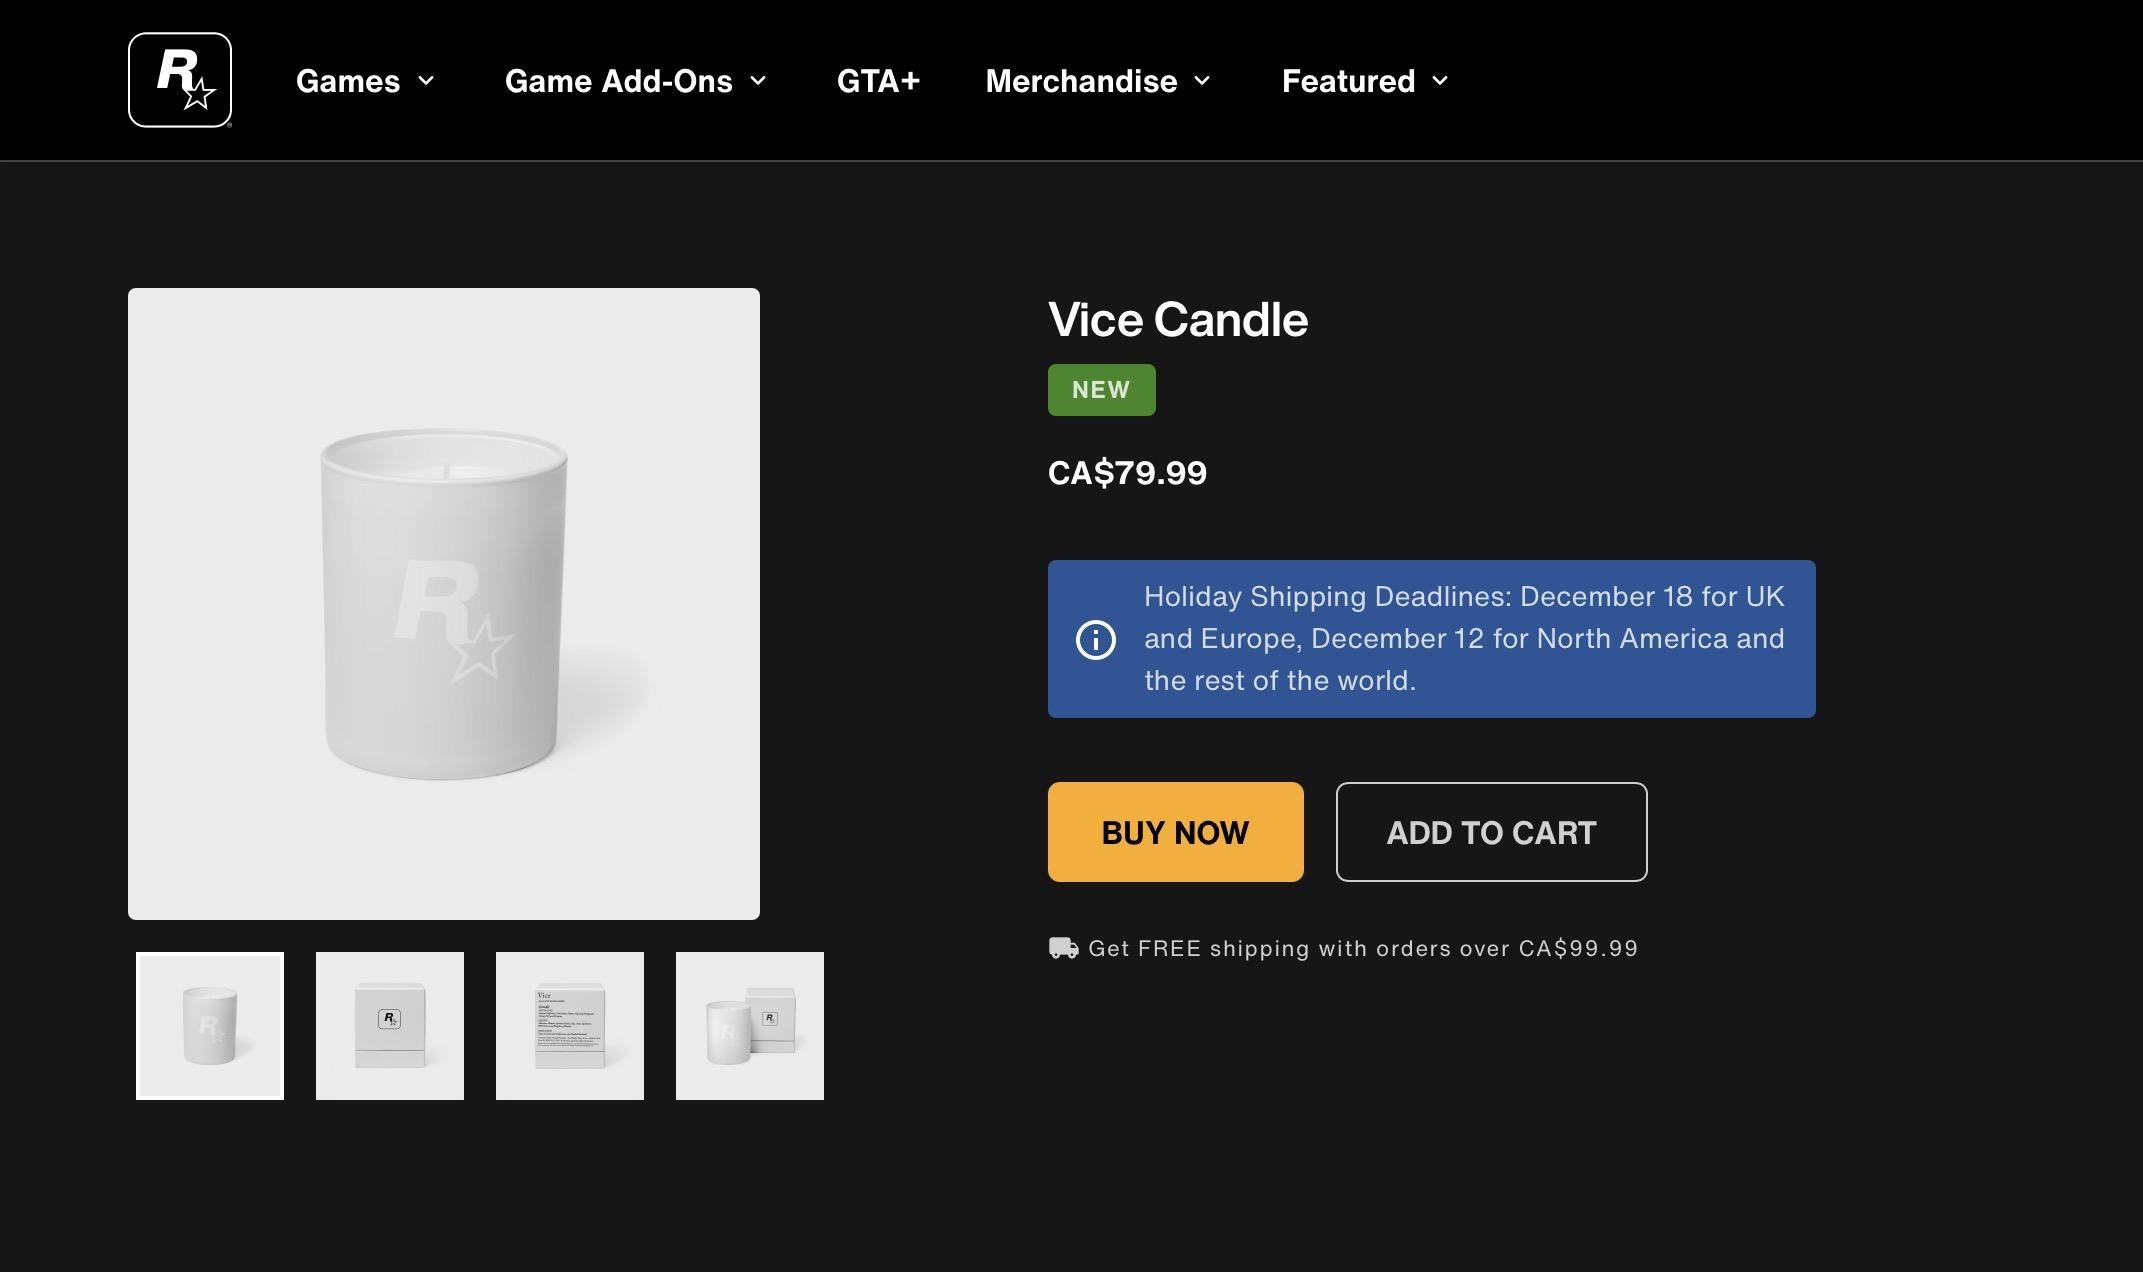Expand the Merchandise dropdown chevron
This screenshot has height=1272, width=2143.
(1202, 81)
